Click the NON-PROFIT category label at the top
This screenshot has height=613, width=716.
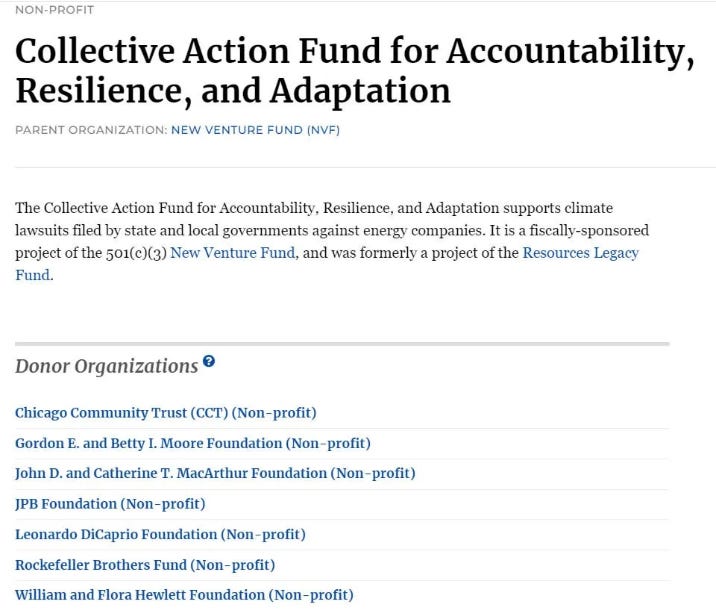point(54,10)
